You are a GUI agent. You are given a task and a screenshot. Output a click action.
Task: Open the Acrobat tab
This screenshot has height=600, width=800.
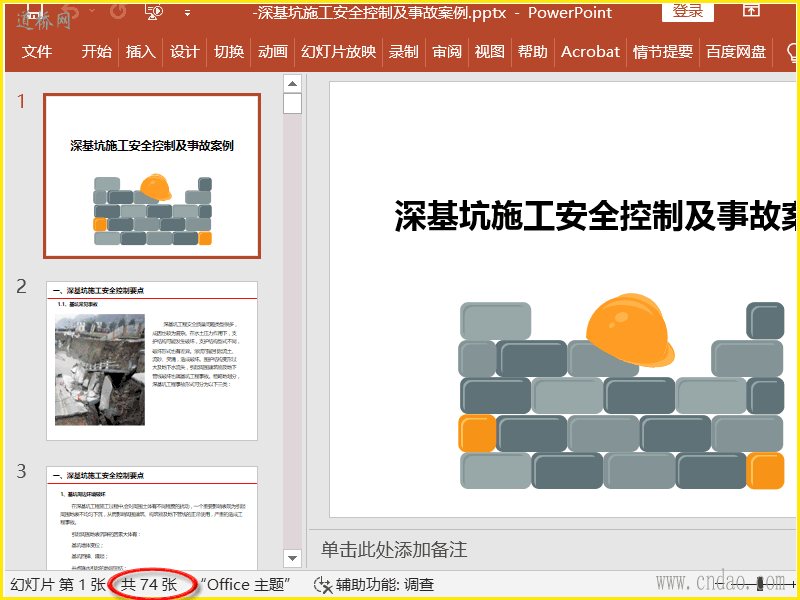(x=590, y=52)
